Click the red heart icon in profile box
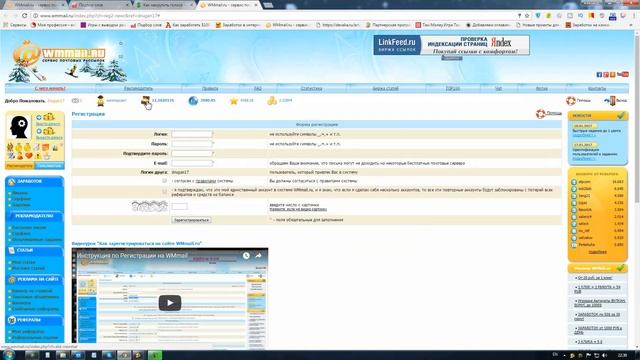The image size is (640, 360). [x=29, y=156]
